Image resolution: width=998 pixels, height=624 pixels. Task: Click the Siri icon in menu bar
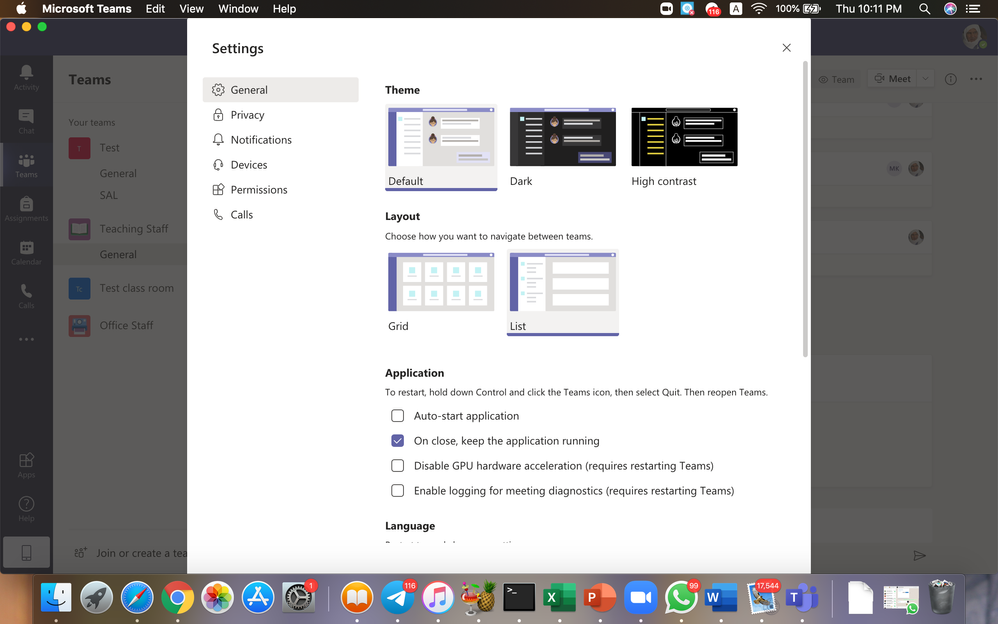click(950, 9)
